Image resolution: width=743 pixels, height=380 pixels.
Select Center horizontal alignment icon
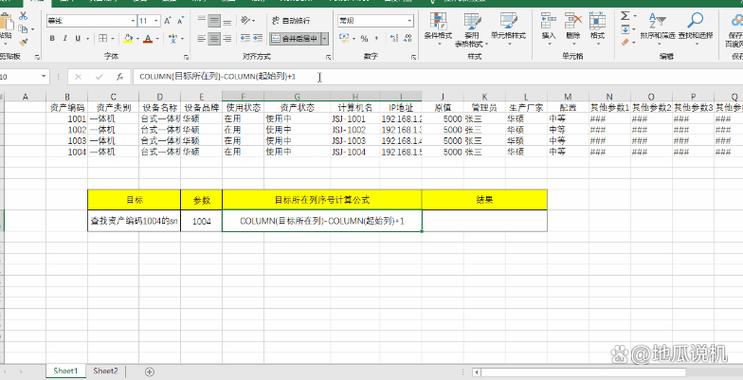pos(215,38)
